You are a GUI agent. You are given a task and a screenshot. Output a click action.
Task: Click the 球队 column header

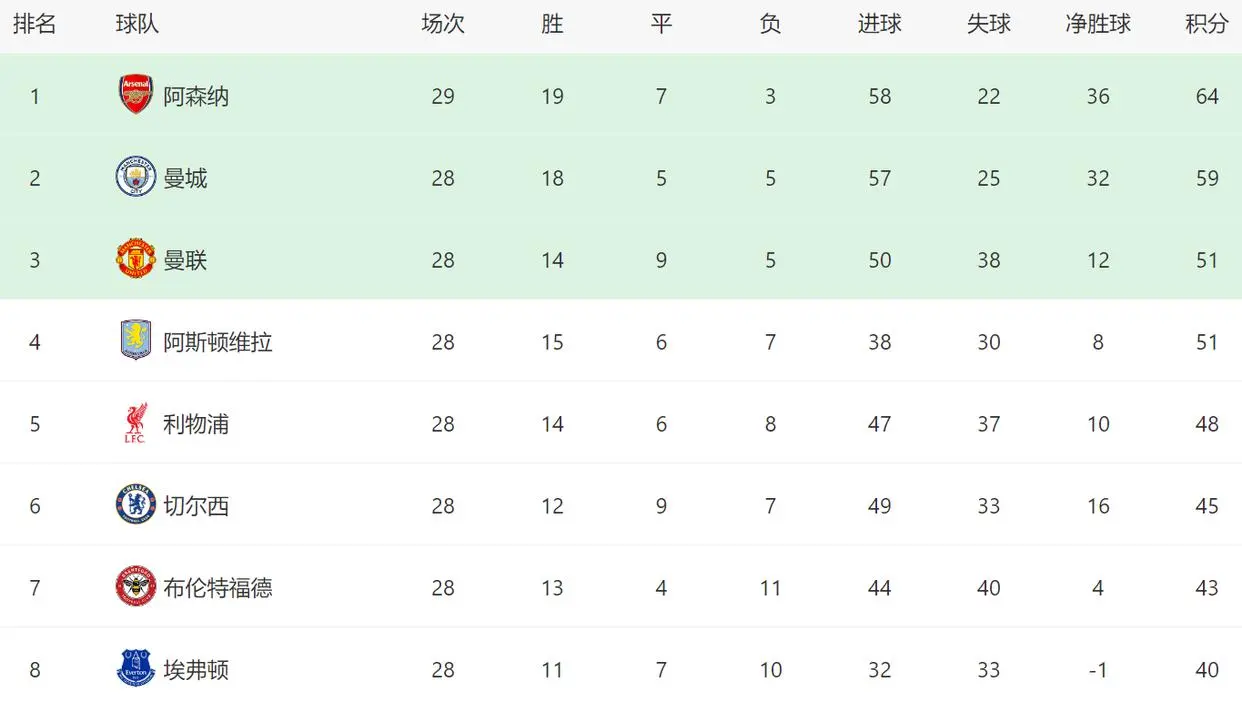(x=137, y=24)
